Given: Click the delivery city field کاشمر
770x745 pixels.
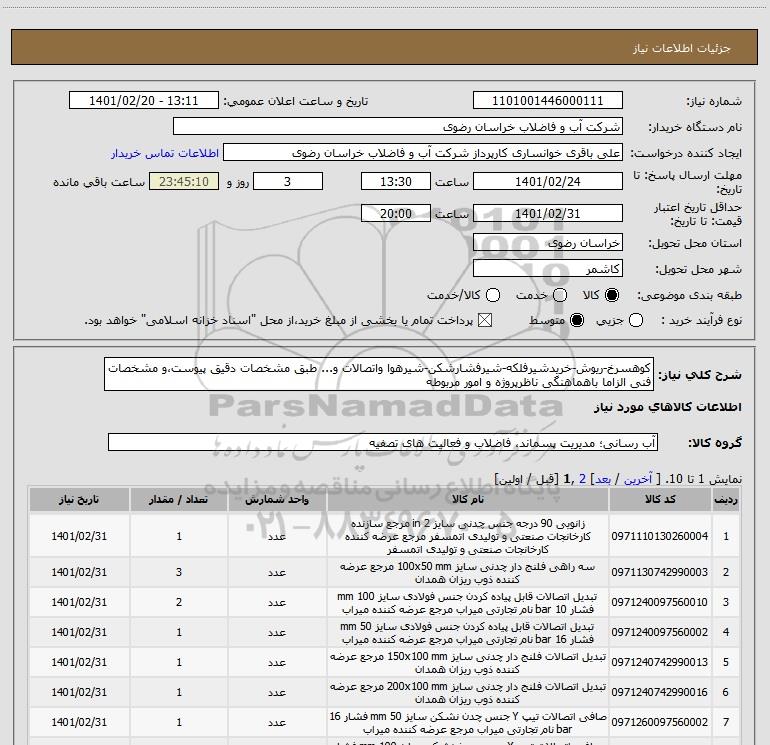Looking at the screenshot, I should [548, 268].
